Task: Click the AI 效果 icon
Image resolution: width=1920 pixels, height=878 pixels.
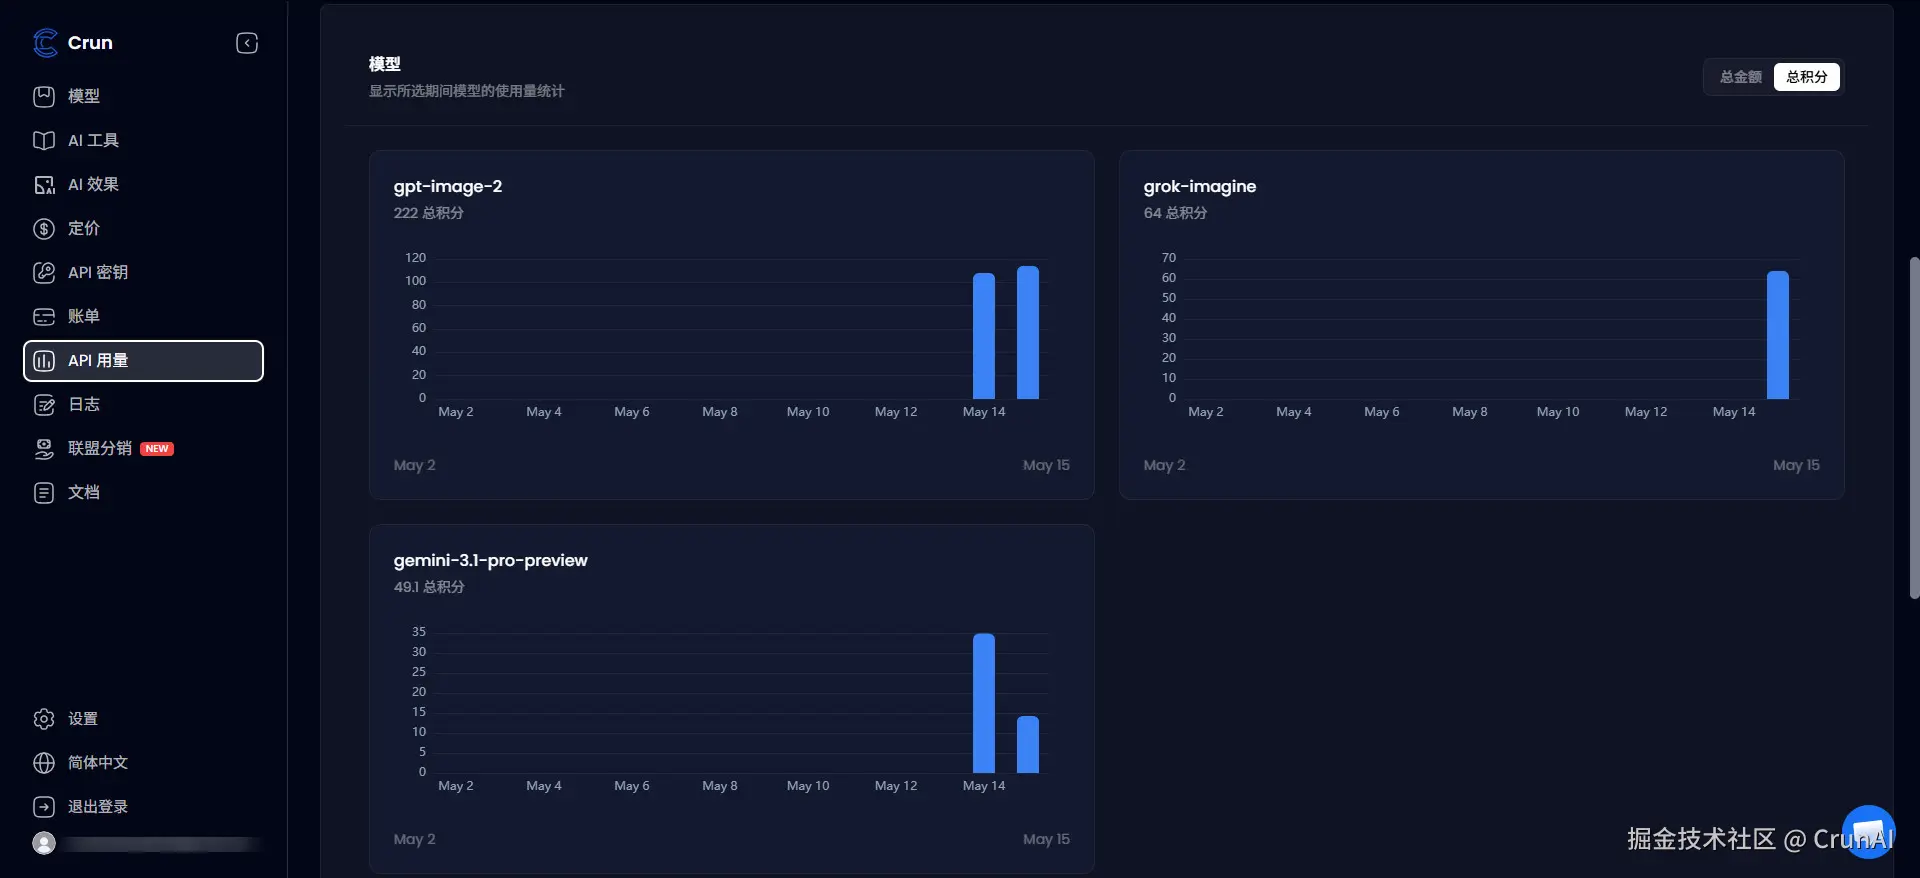Action: [44, 184]
